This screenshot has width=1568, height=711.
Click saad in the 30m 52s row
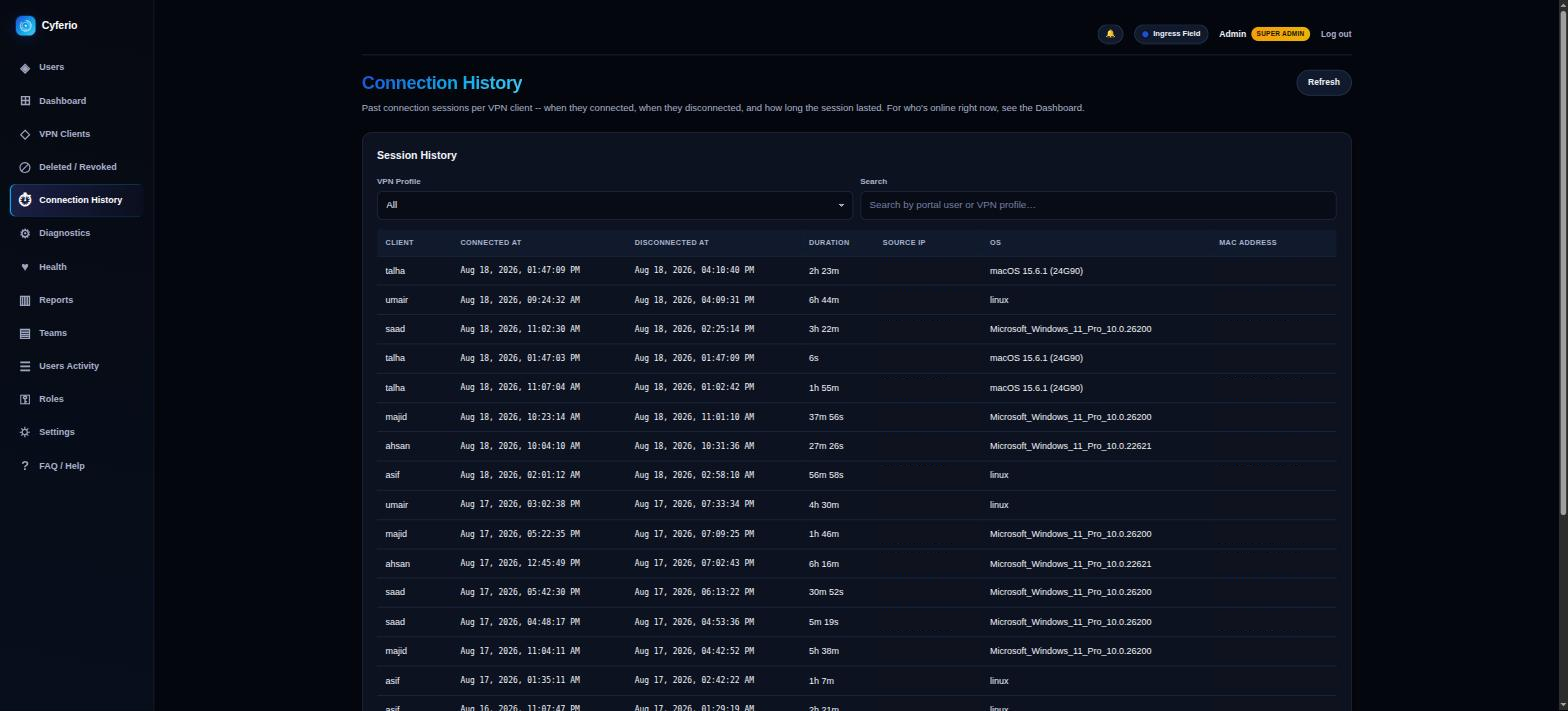coord(395,592)
